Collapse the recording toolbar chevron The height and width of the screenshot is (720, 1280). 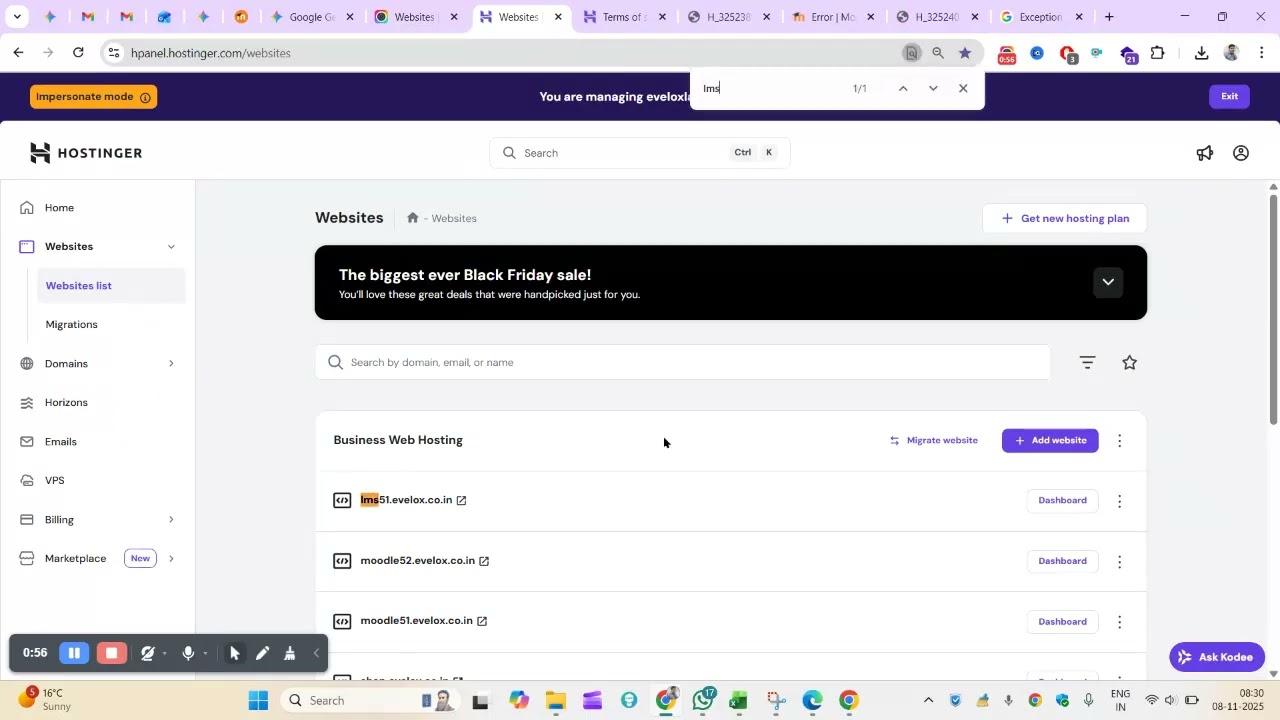[316, 653]
